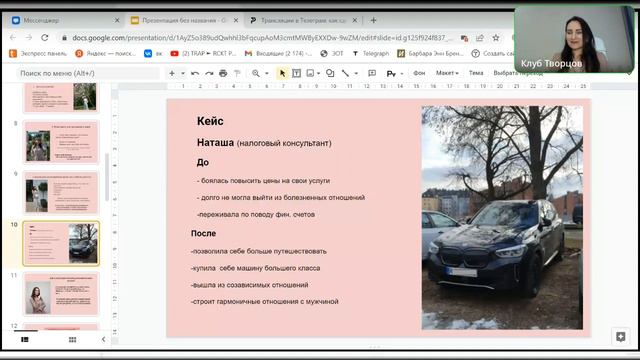Screen dimensions: 640x360
Task: Click the browser forward arrow
Action: 29,38
